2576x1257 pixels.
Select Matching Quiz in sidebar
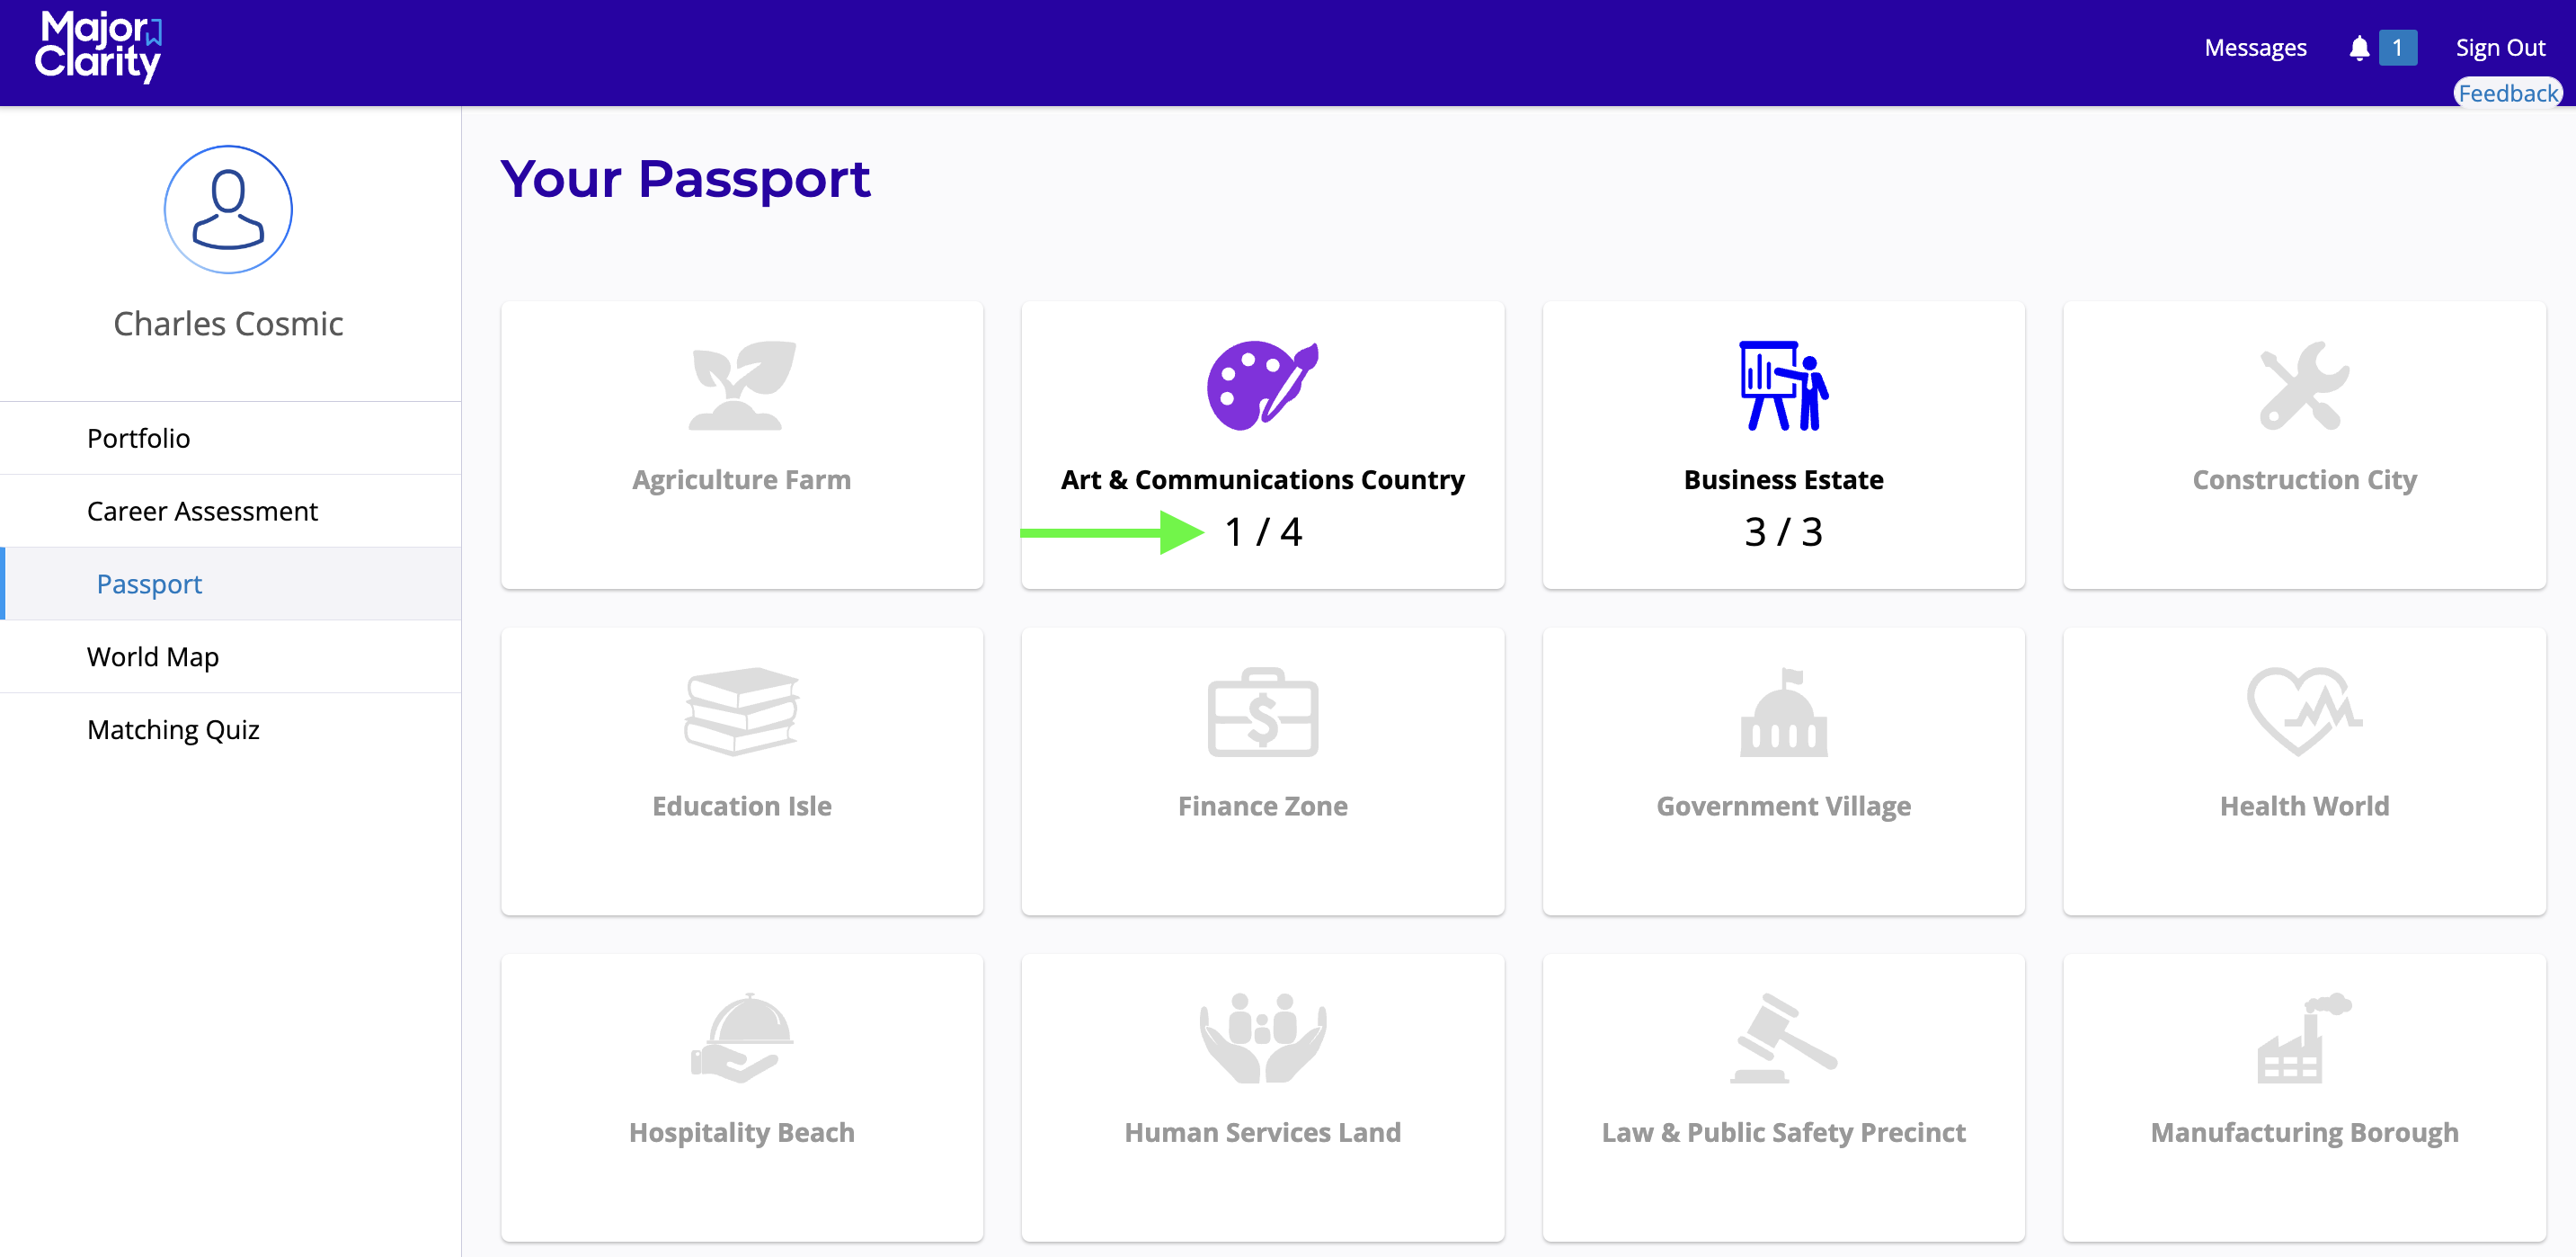[173, 730]
